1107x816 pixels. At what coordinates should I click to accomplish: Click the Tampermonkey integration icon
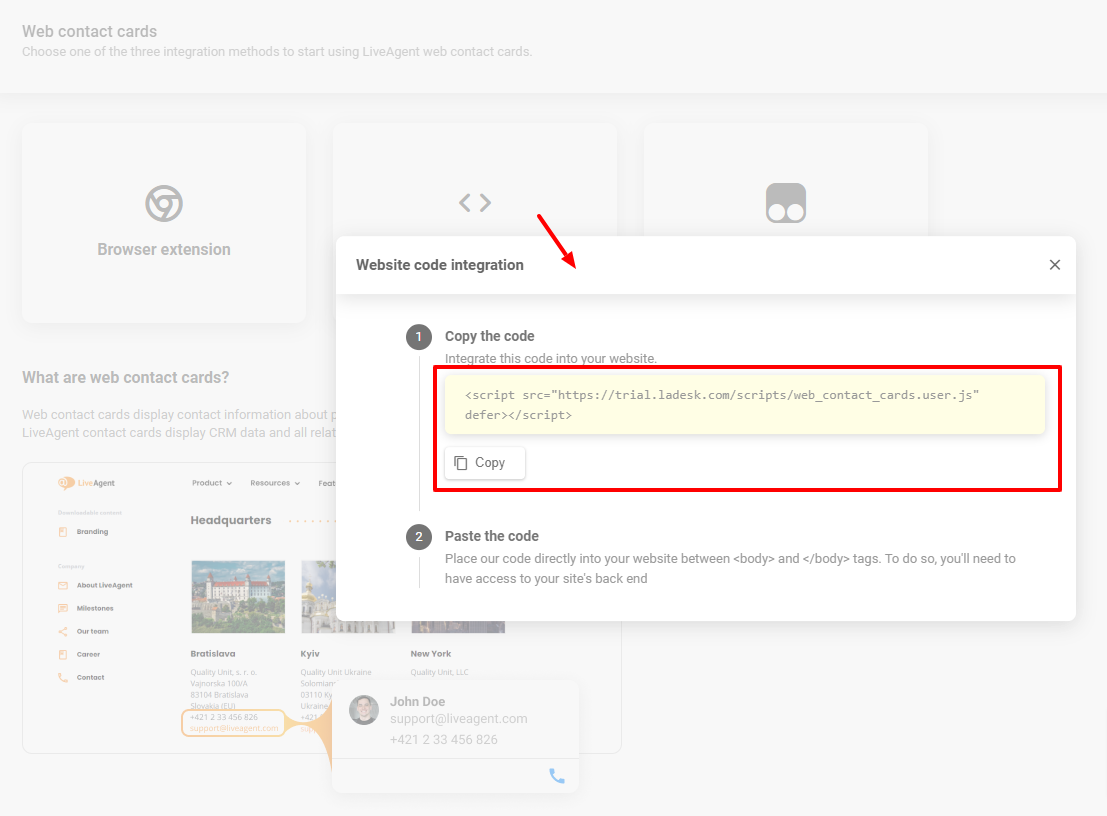(785, 203)
